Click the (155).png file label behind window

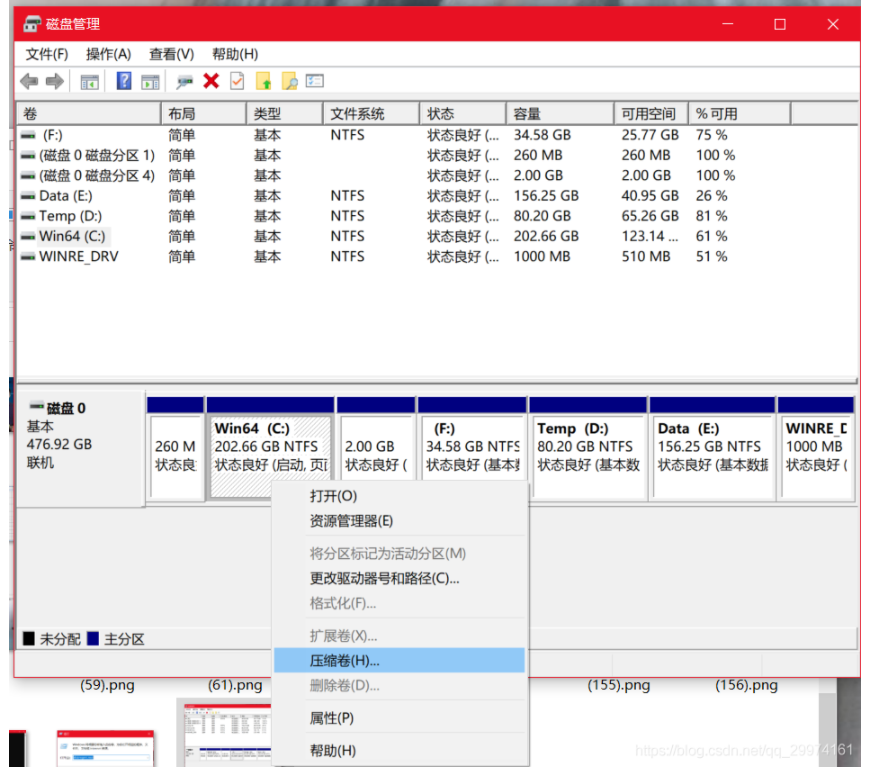point(619,685)
